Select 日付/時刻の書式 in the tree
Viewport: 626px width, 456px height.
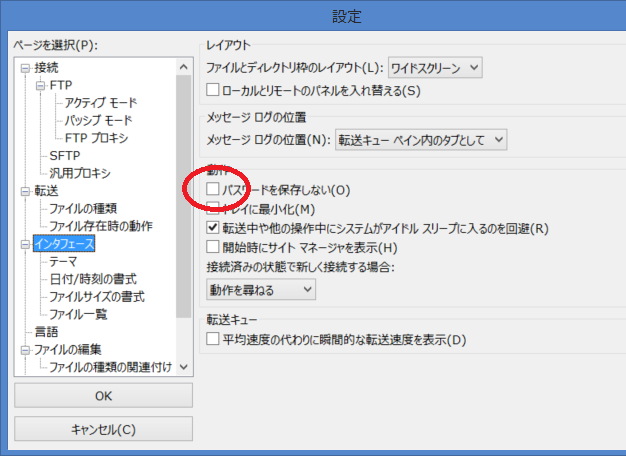coord(93,279)
